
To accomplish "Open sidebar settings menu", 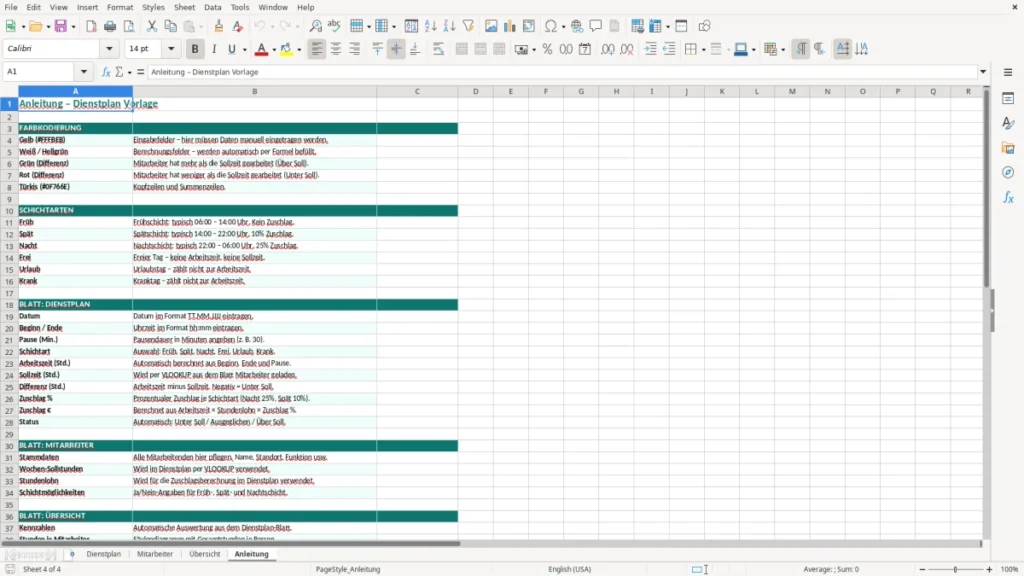I will 1008,72.
